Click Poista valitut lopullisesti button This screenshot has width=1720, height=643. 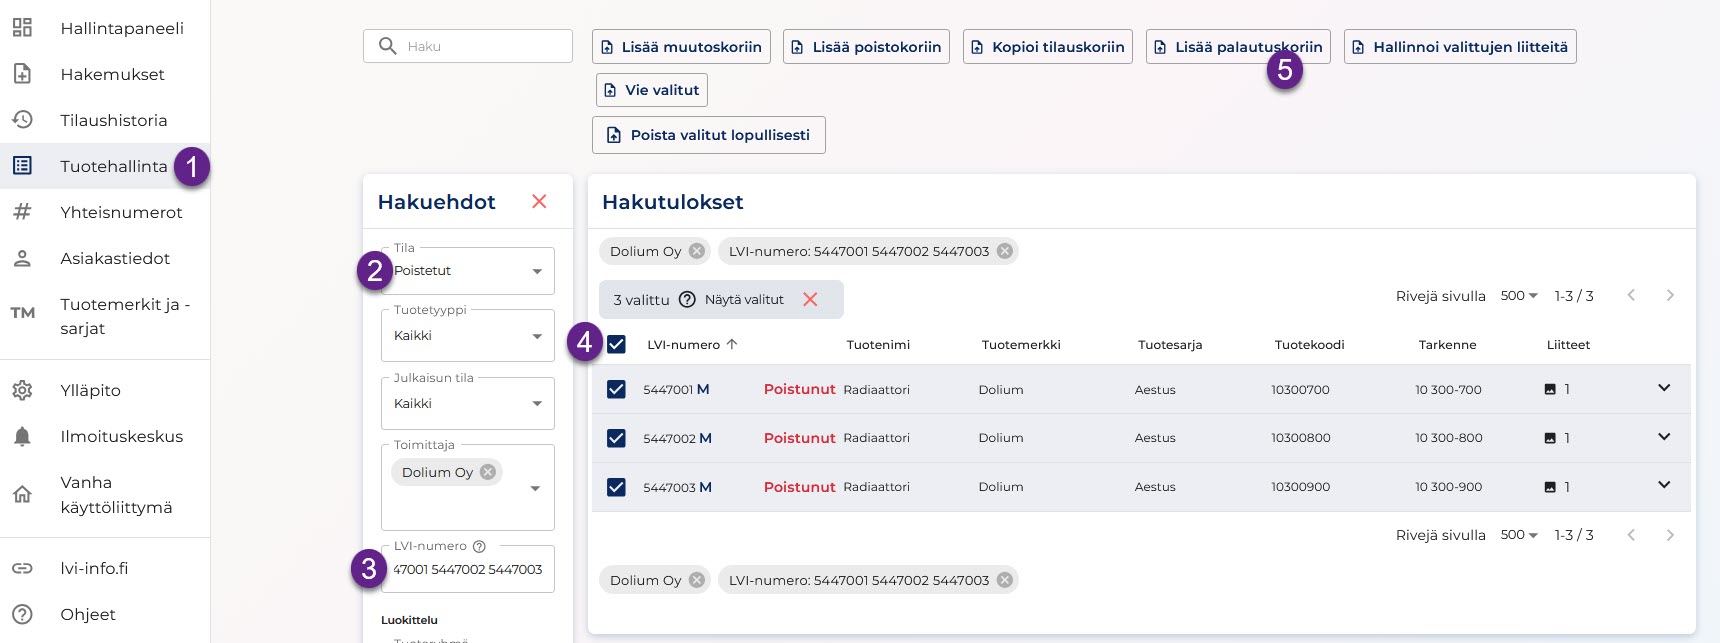(709, 135)
